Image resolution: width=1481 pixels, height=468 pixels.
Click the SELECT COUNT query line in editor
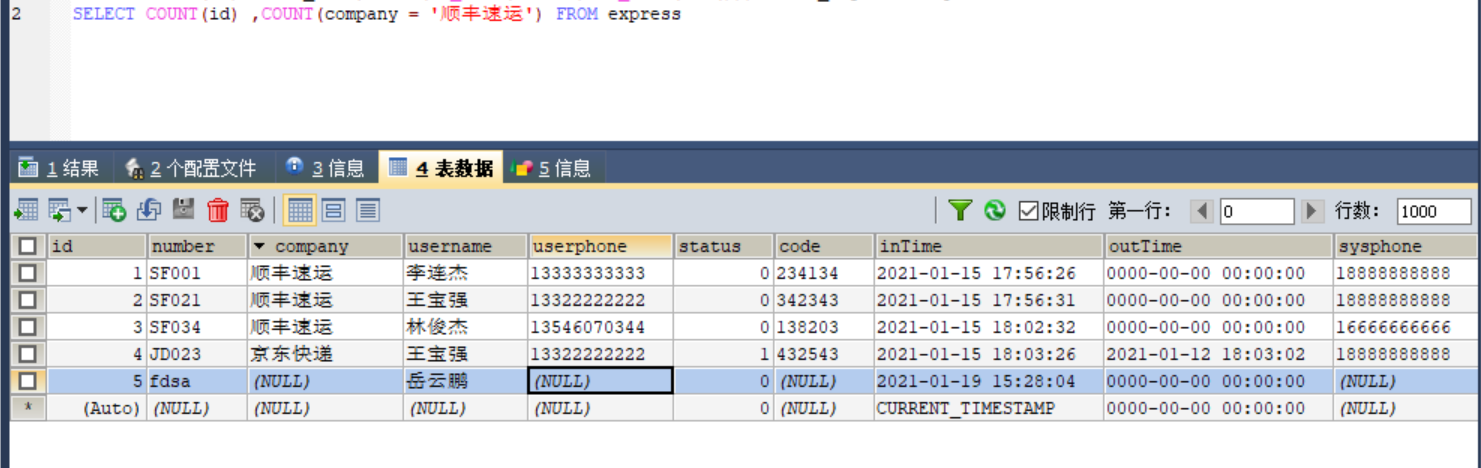coord(377,14)
